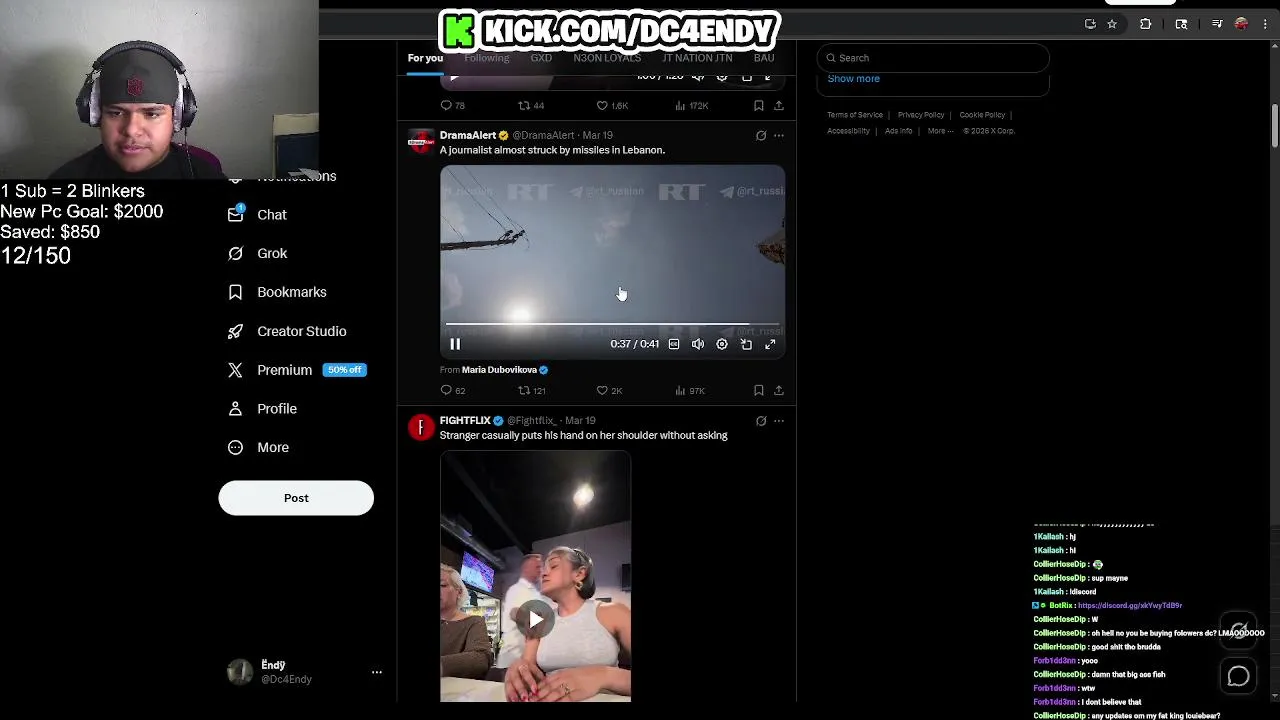Open the Endy @Dc4Endy account avatar
Image resolution: width=1280 pixels, height=720 pixels.
(x=240, y=672)
